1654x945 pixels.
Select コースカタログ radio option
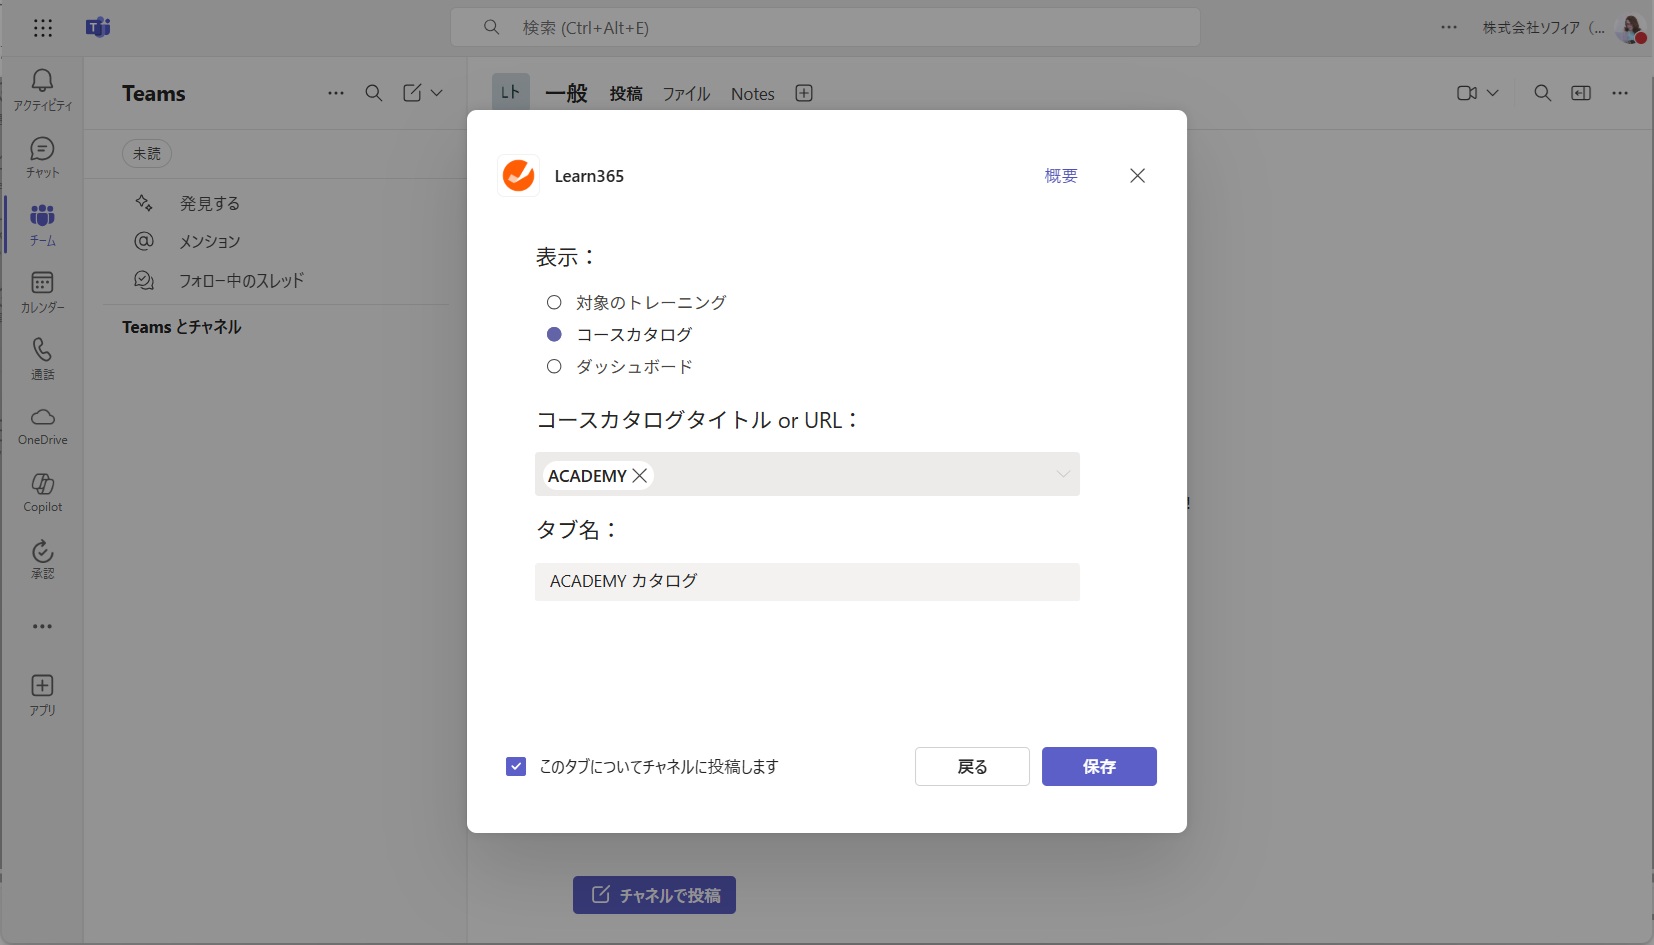point(554,334)
